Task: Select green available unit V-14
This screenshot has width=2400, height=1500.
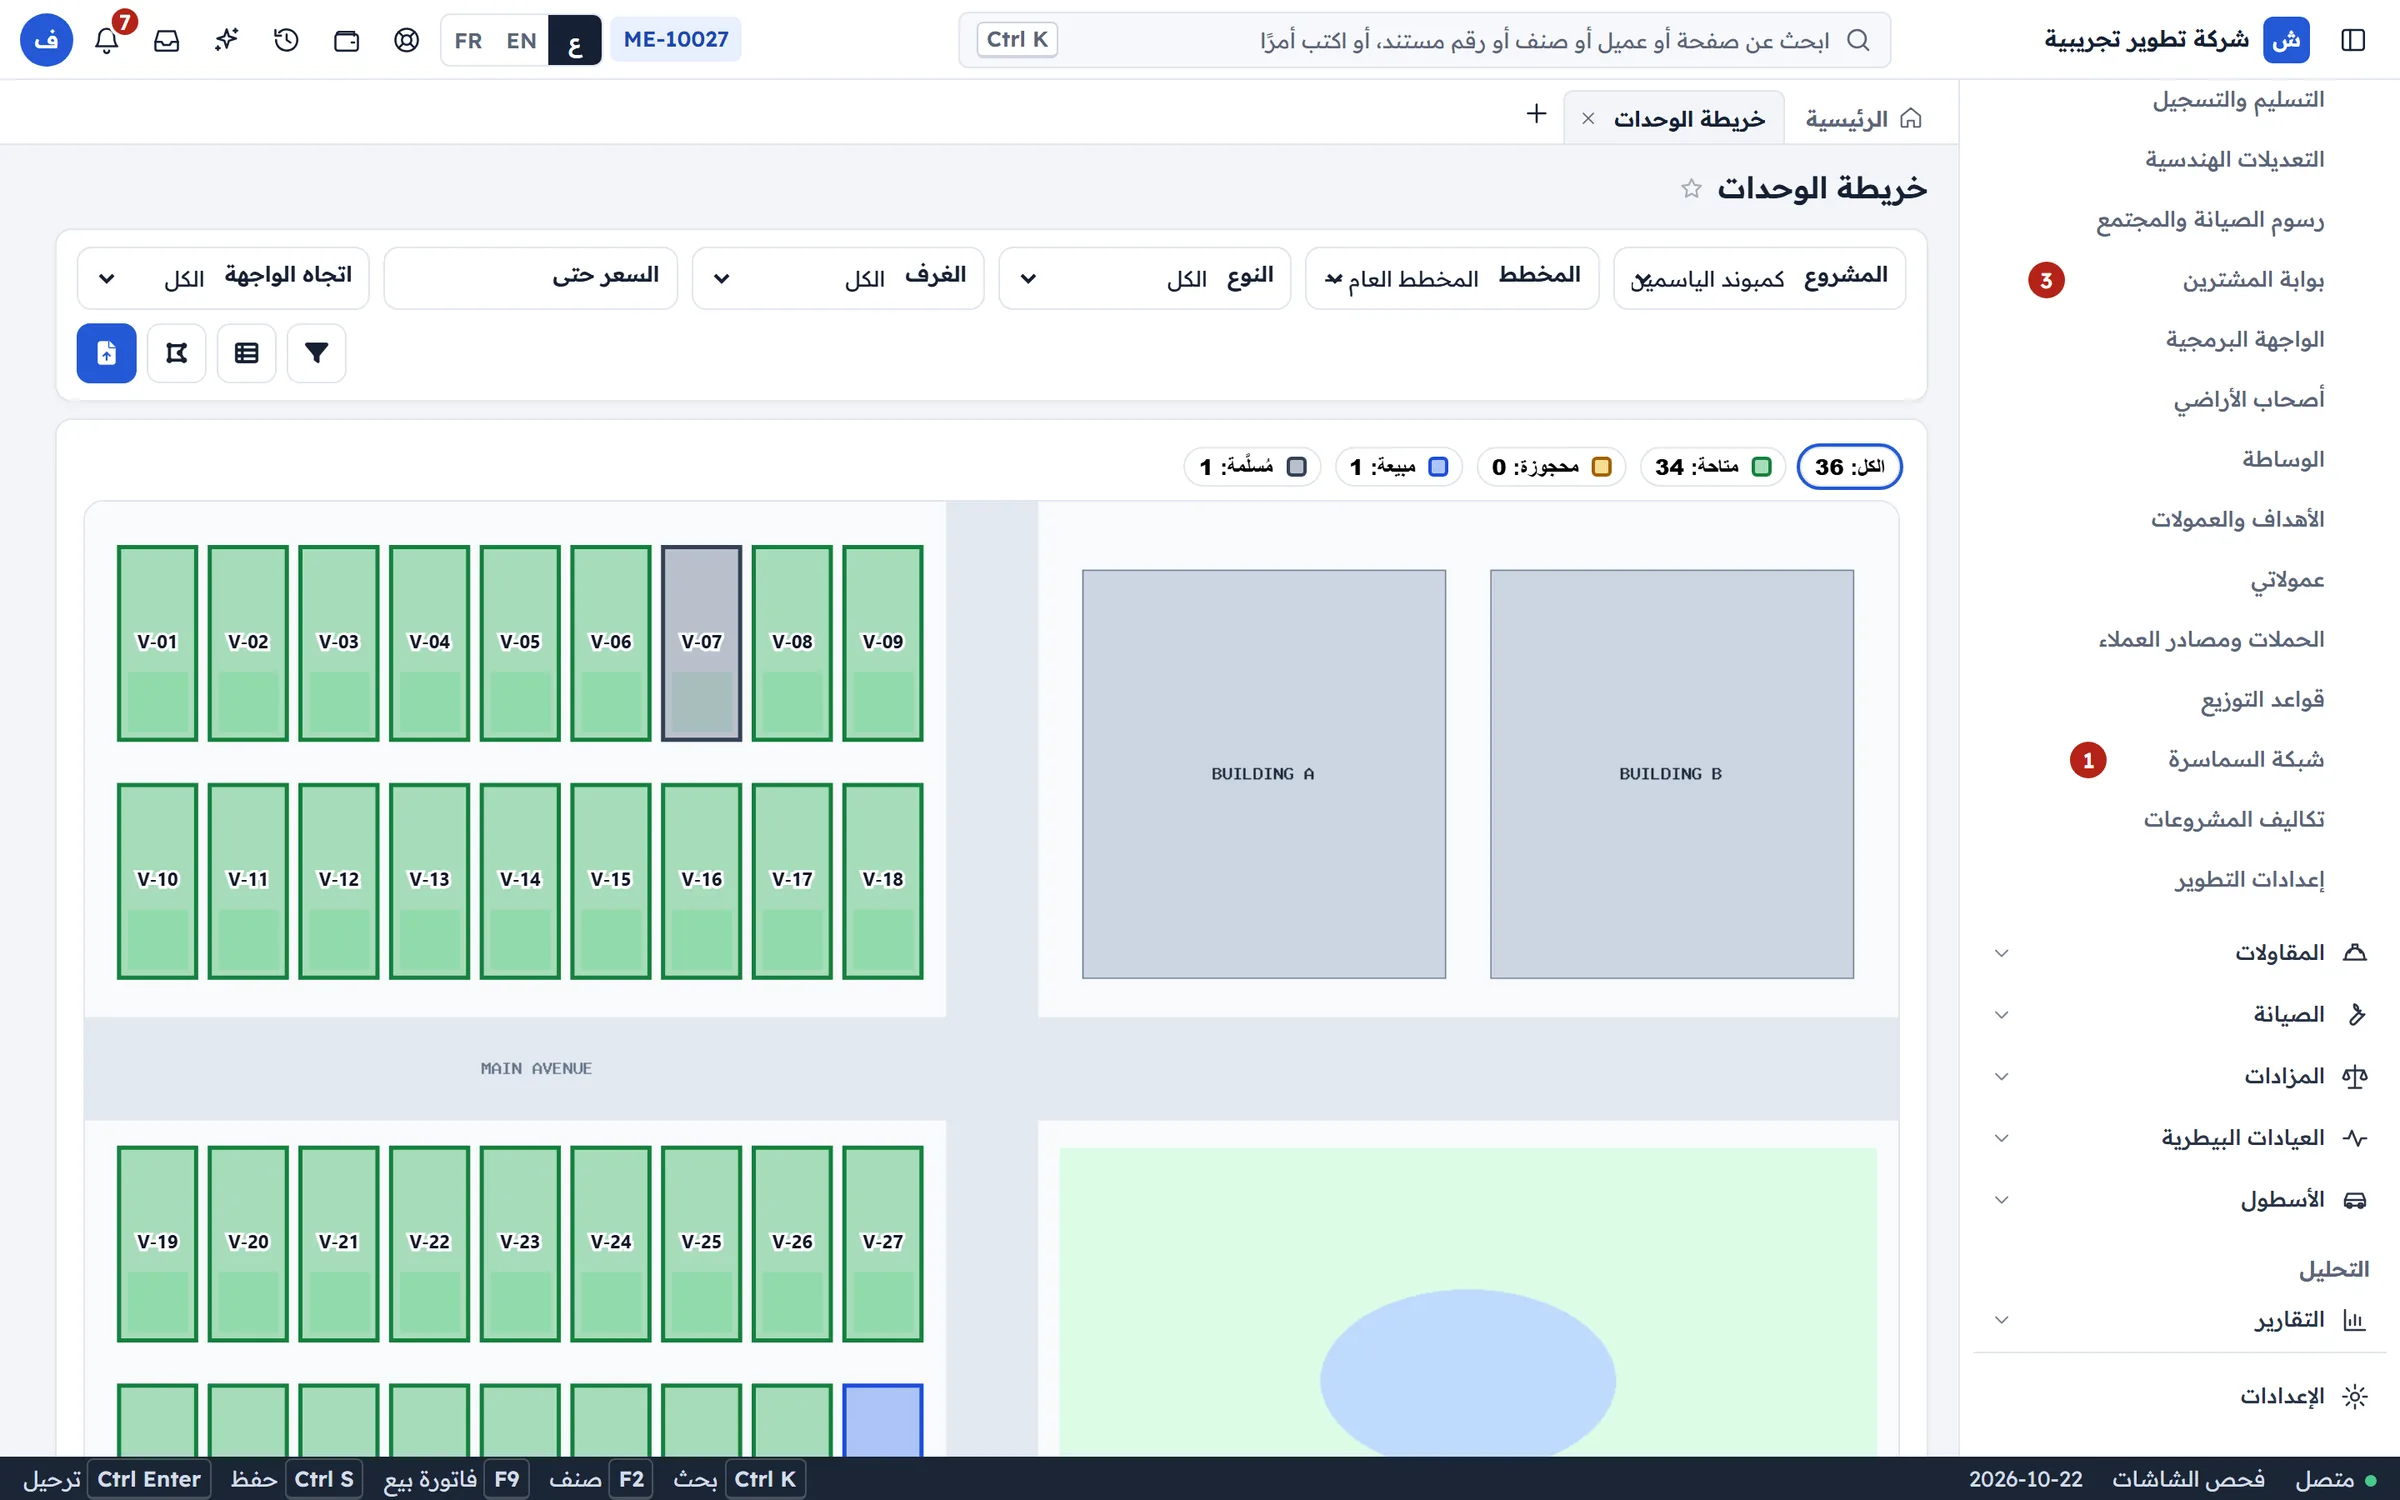Action: coord(520,880)
